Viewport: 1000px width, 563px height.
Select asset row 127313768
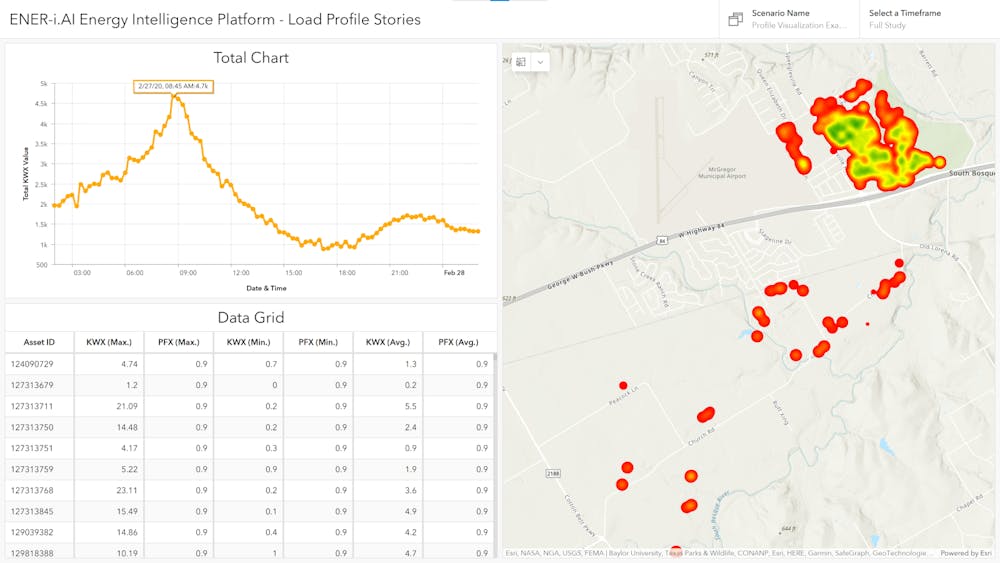click(x=249, y=490)
